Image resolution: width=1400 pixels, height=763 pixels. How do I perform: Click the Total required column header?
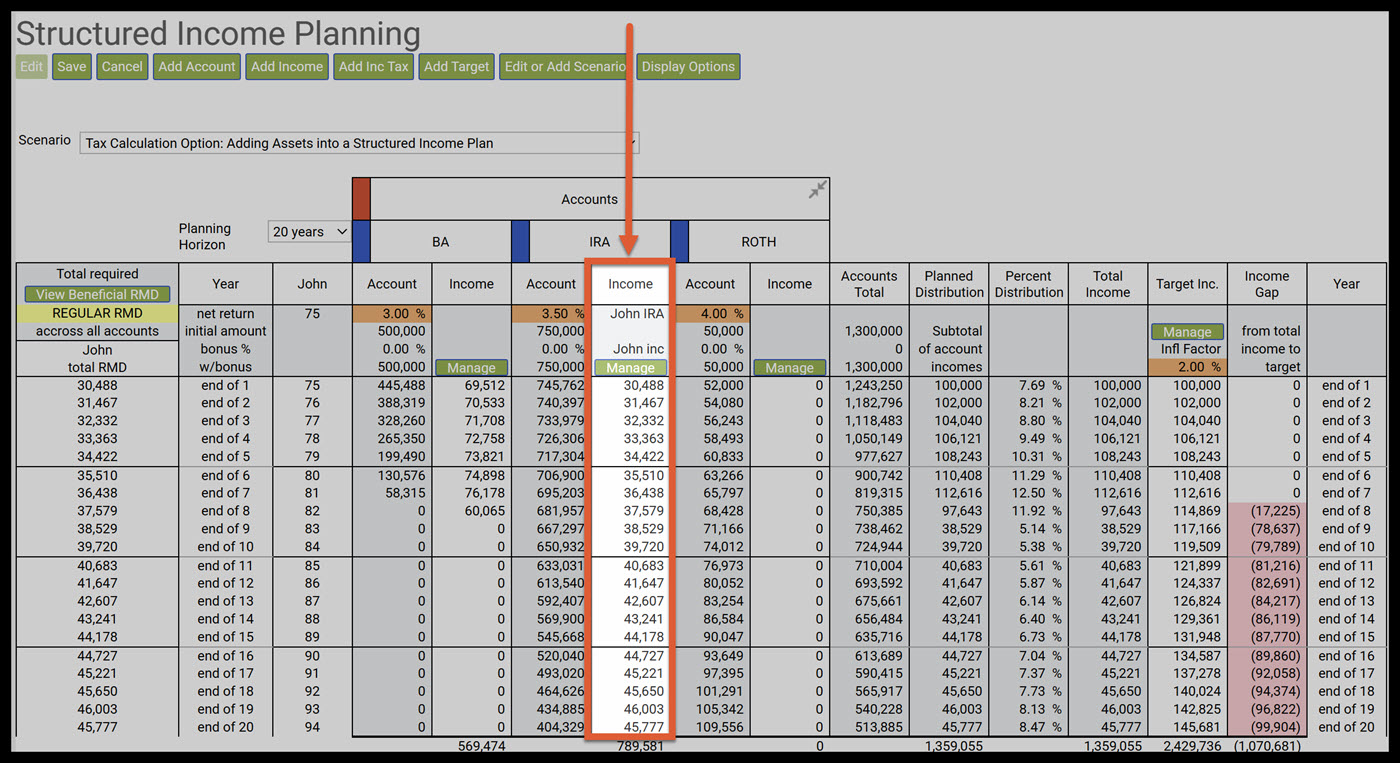[x=98, y=274]
